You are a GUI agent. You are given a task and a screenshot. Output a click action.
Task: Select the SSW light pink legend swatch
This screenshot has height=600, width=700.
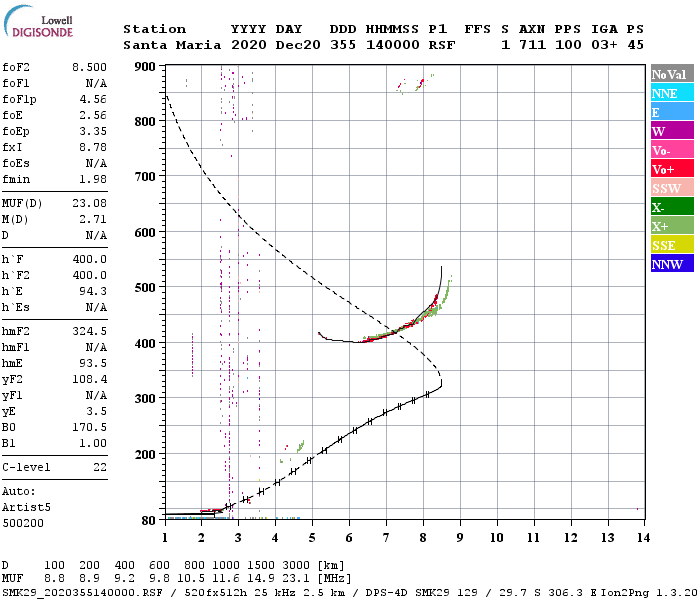[672, 188]
